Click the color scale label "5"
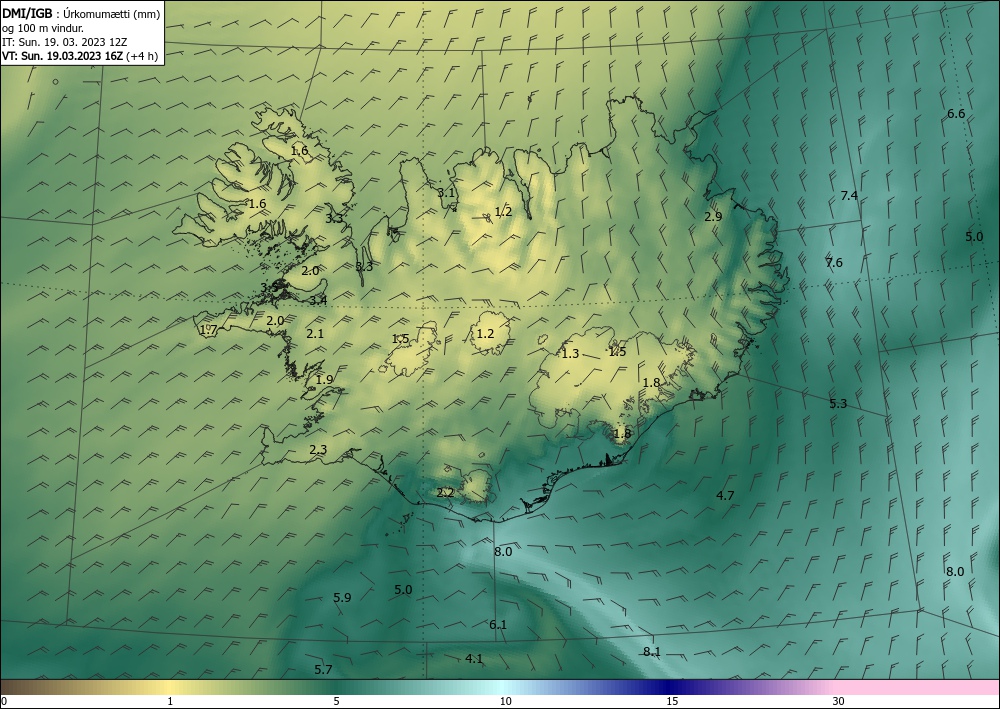Image resolution: width=1000 pixels, height=709 pixels. (336, 702)
